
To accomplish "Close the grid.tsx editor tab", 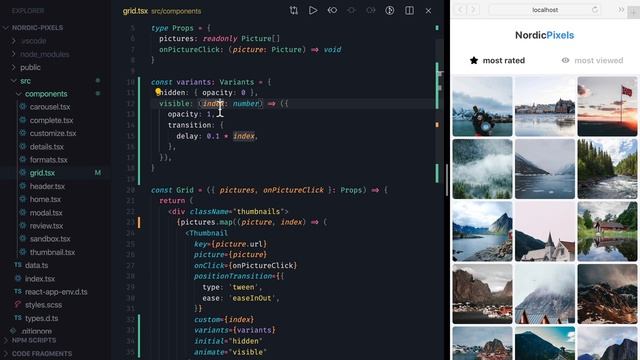I will point(428,11).
